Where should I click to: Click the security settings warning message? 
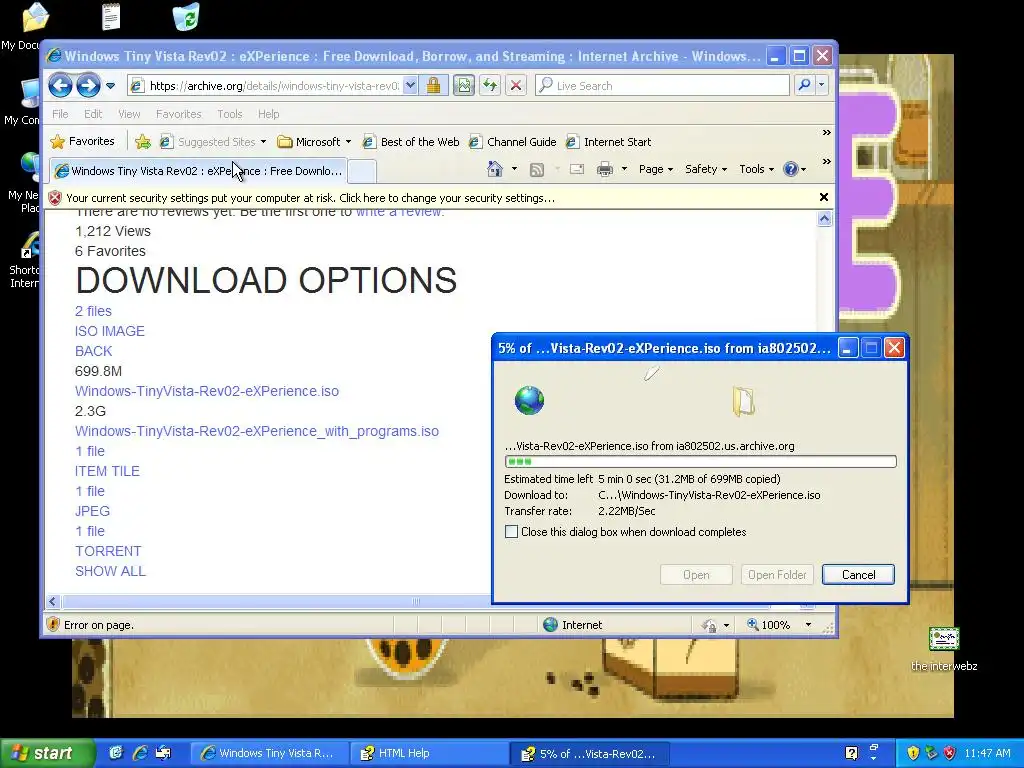(x=310, y=198)
